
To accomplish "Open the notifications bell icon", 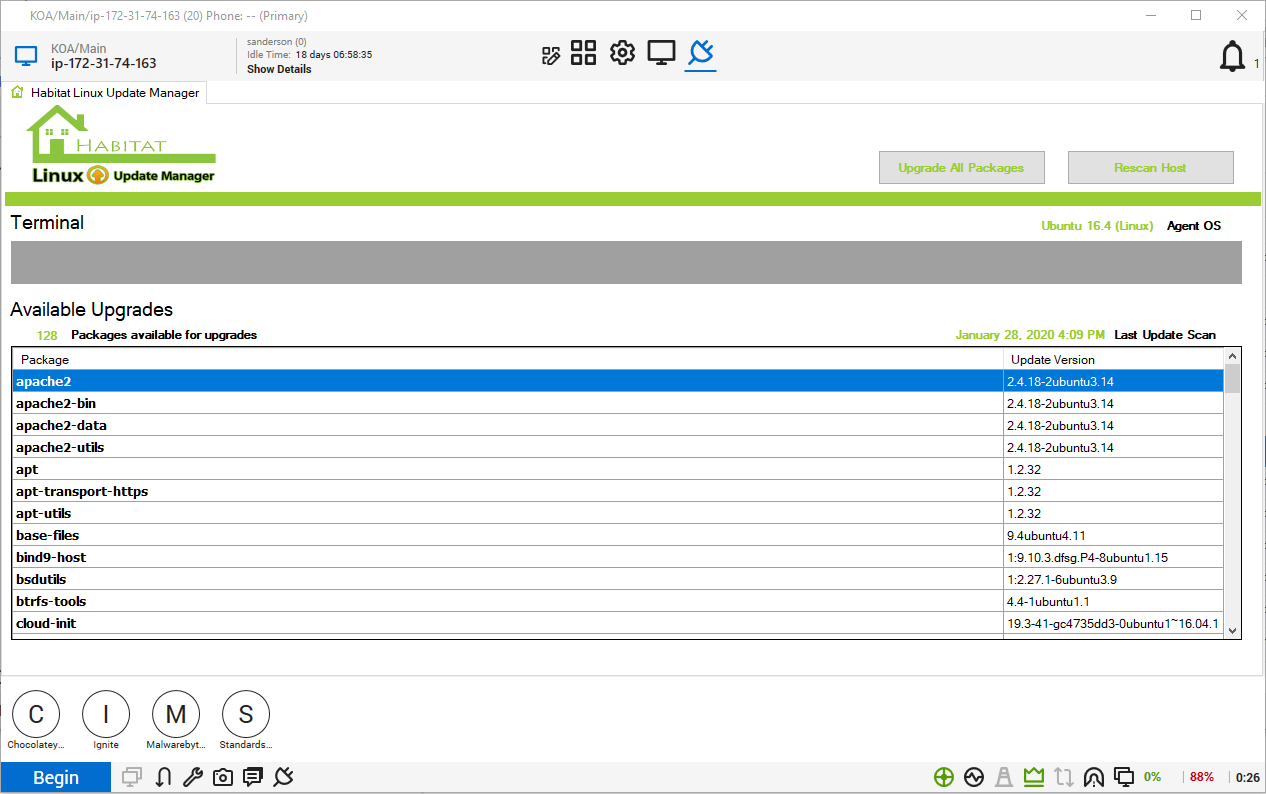I will point(1232,57).
